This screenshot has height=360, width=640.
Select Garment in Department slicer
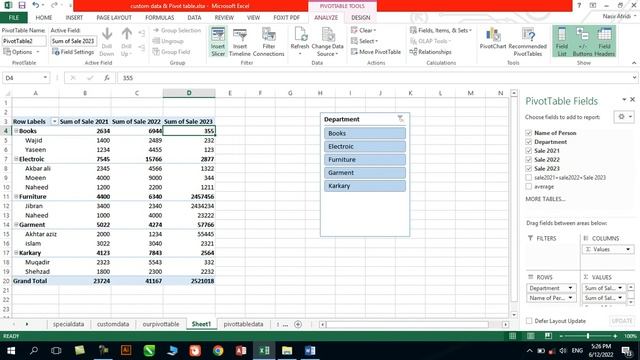[365, 173]
